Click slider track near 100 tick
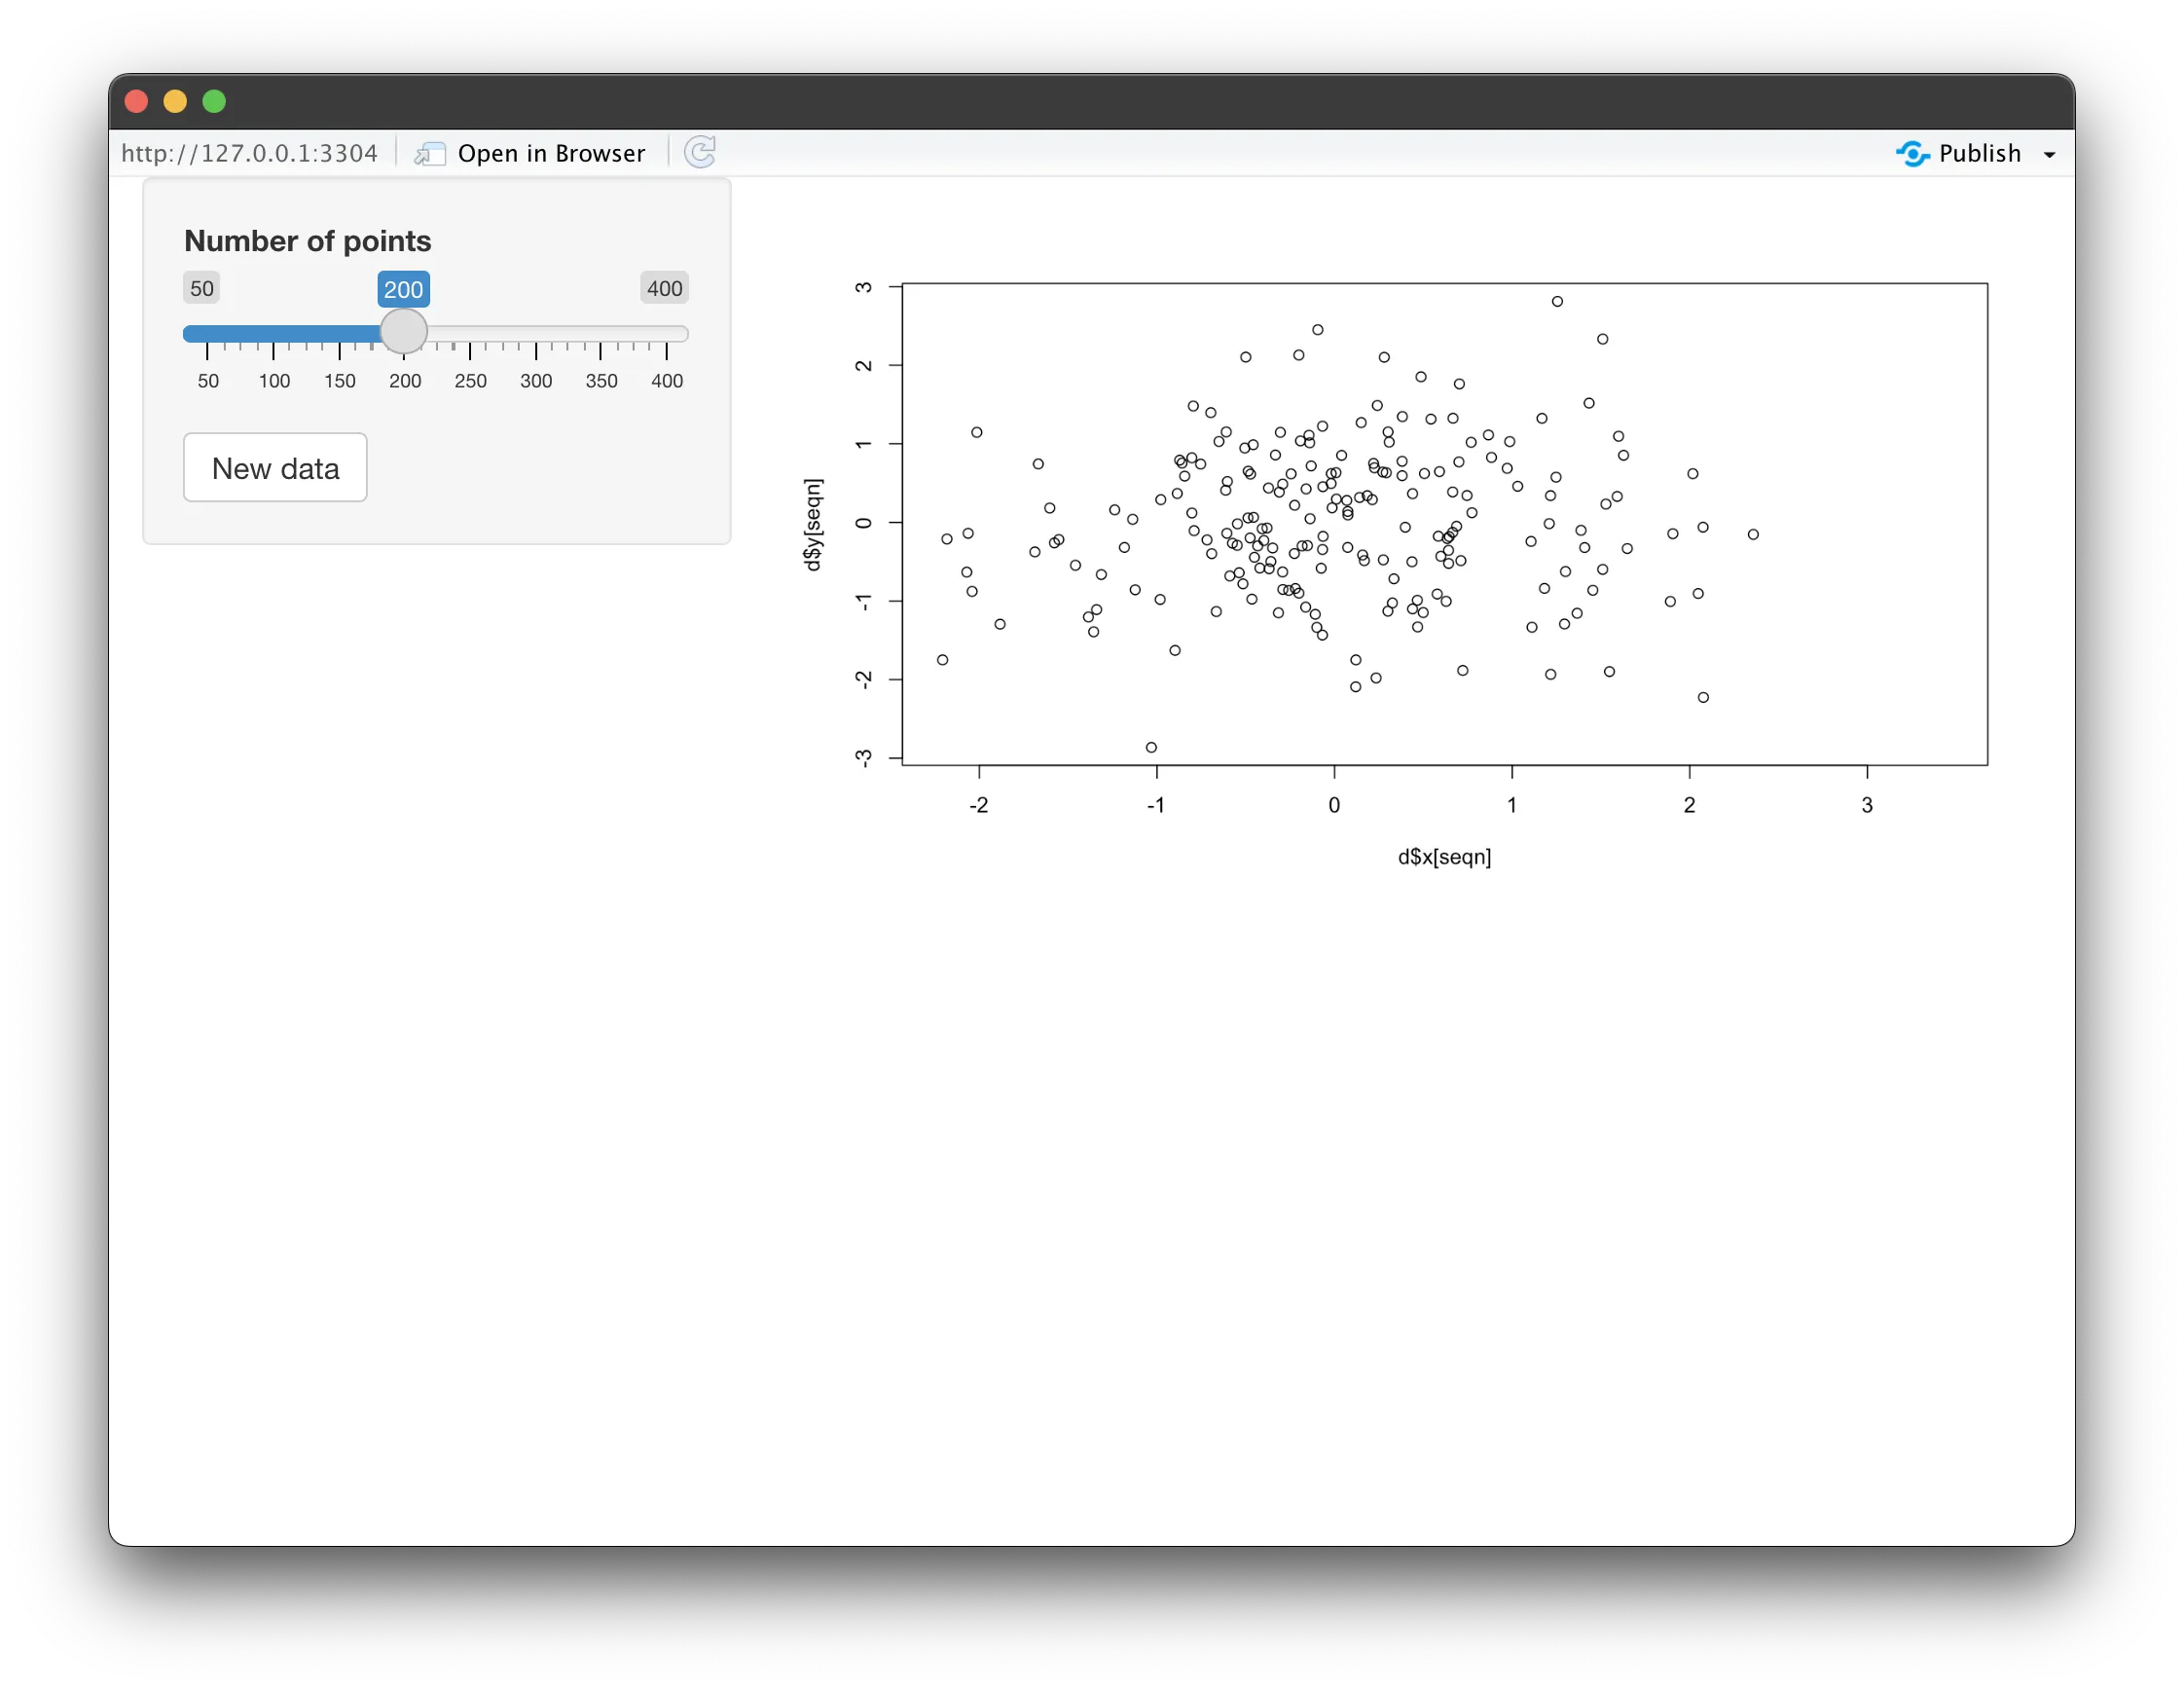The width and height of the screenshot is (2184, 1690). pyautogui.click(x=274, y=334)
